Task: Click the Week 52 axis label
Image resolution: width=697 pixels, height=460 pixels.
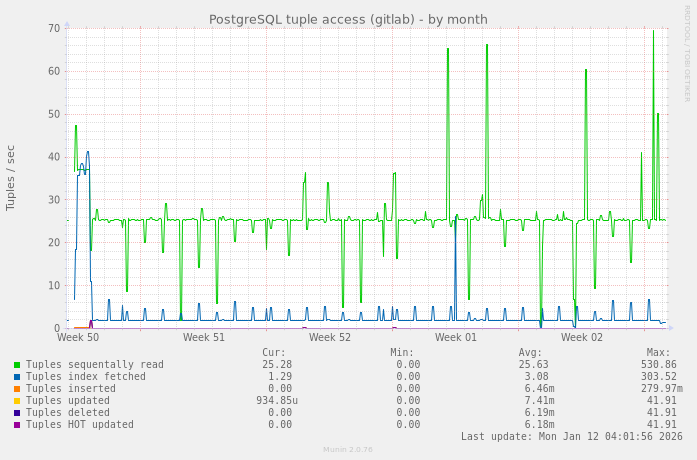Action: [330, 337]
